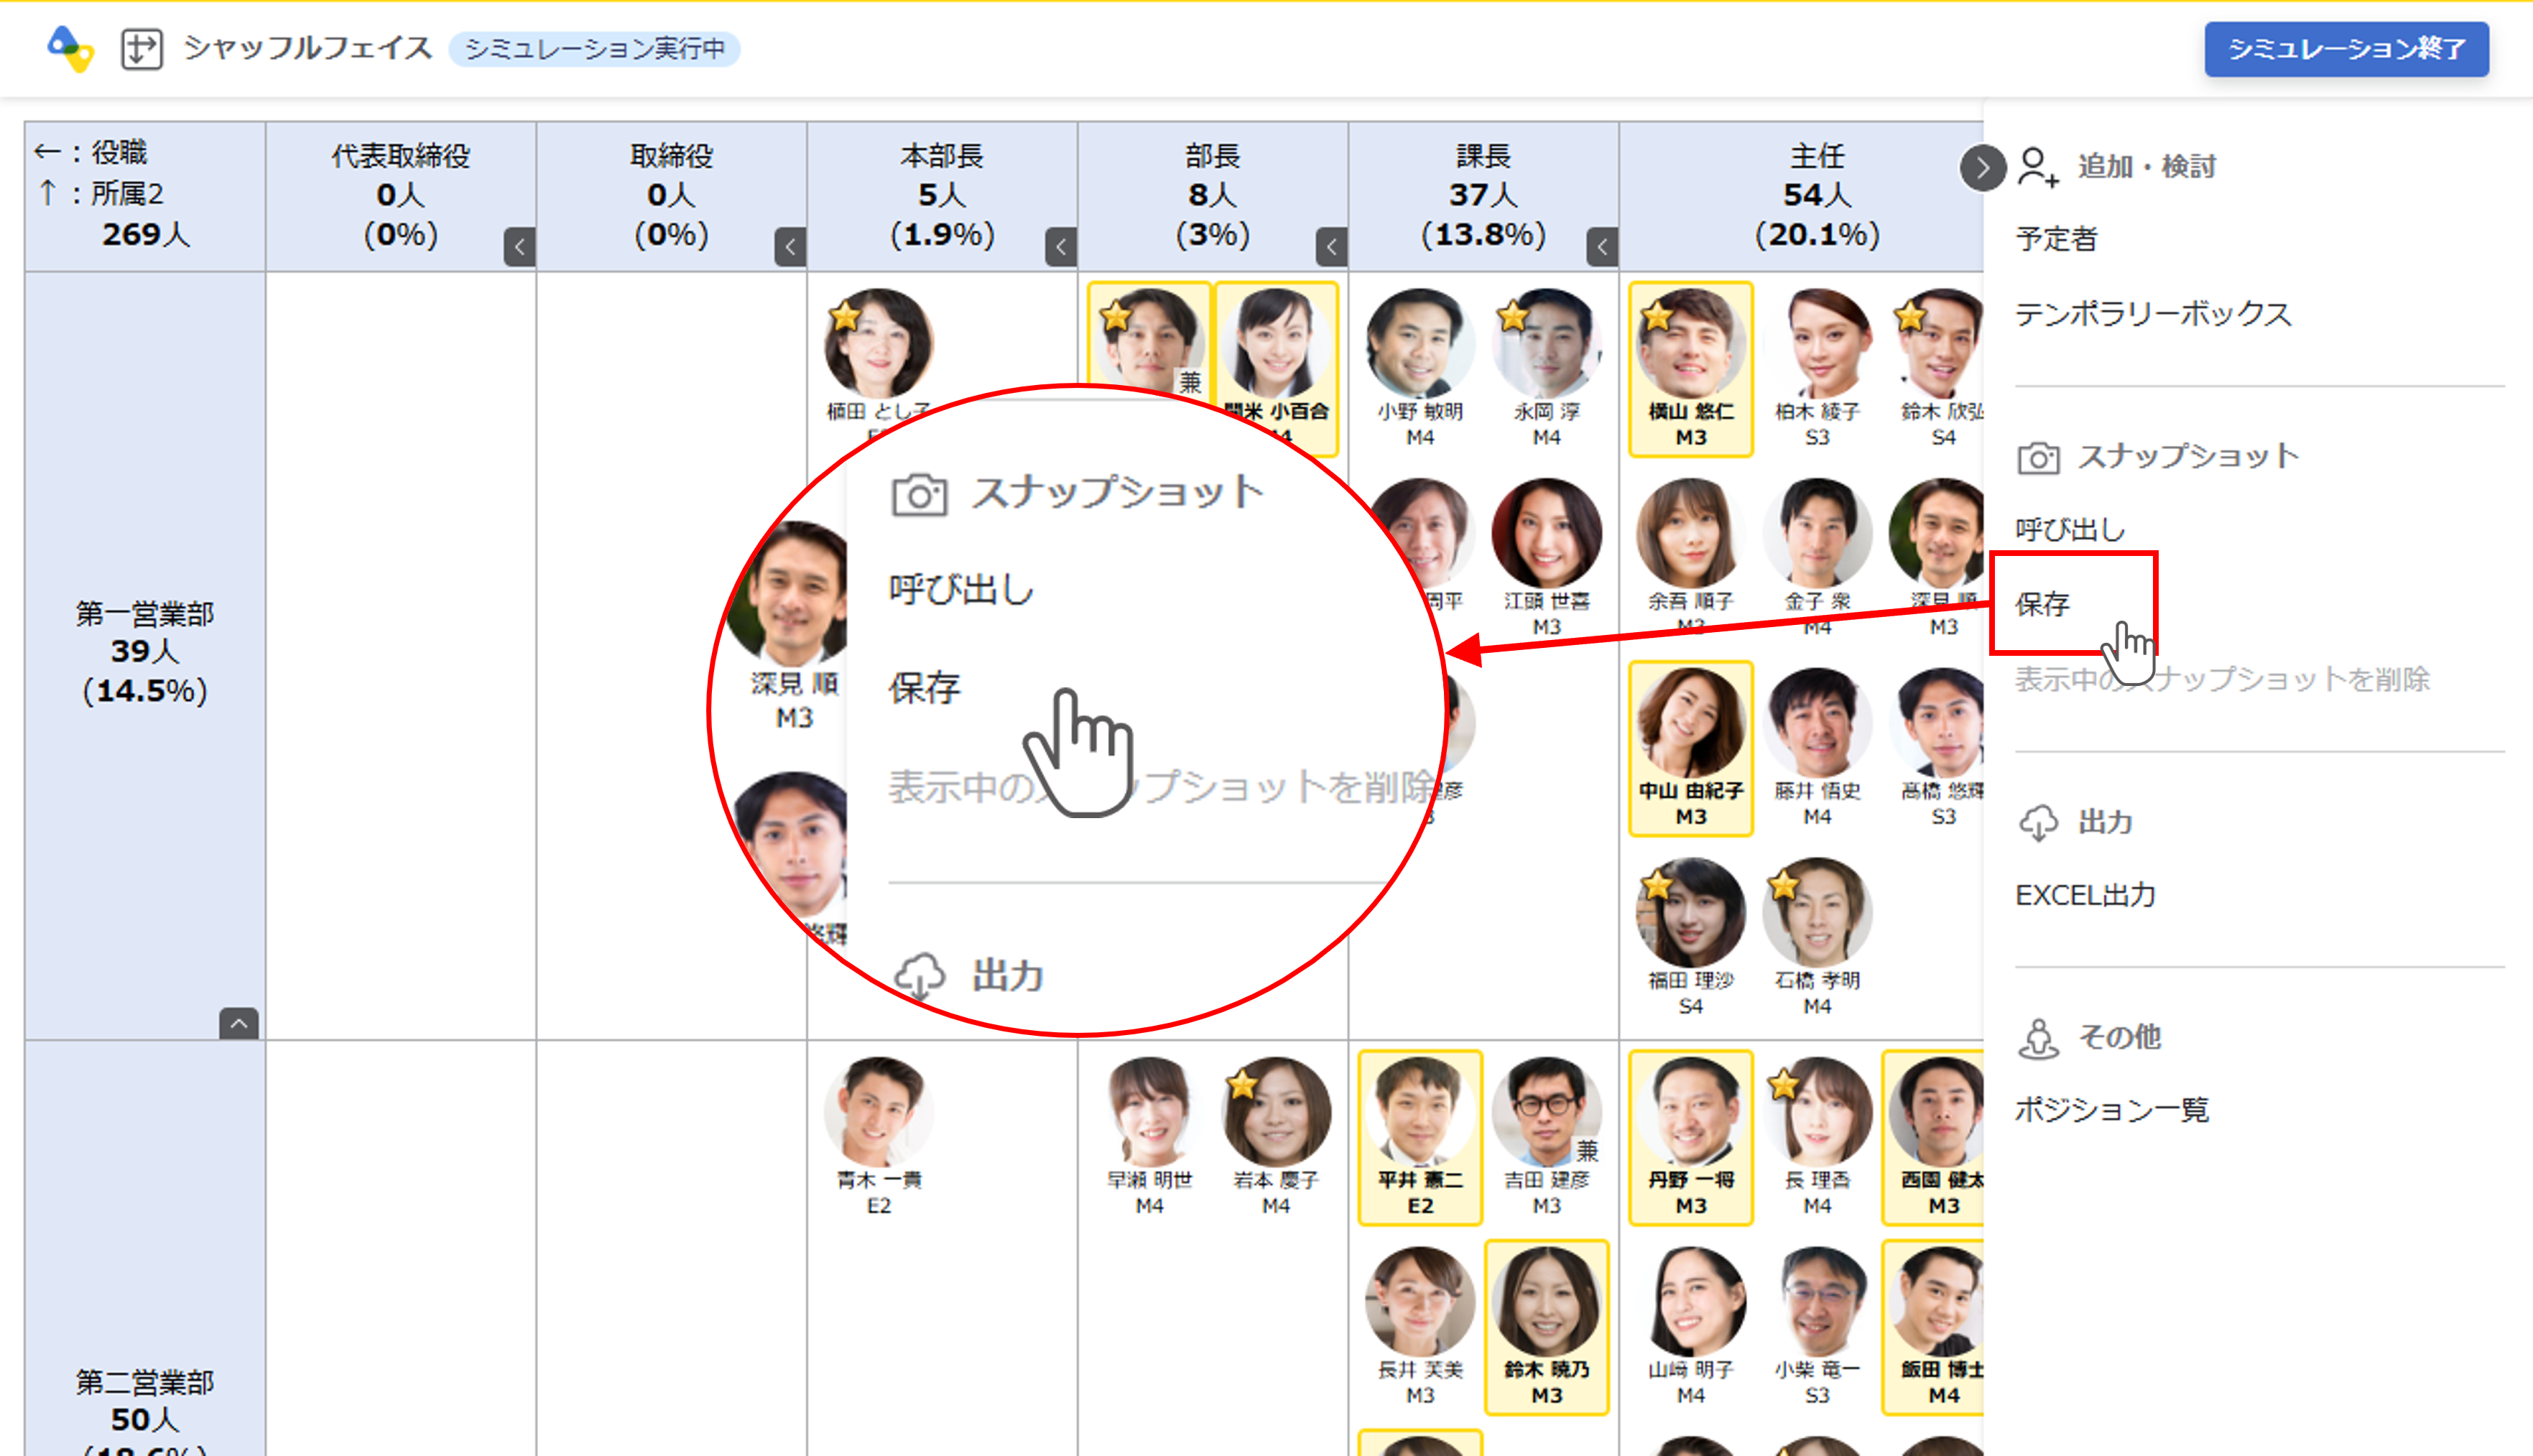Collapse the right side panel with arrow button
This screenshot has height=1456, width=2533.
(1982, 167)
